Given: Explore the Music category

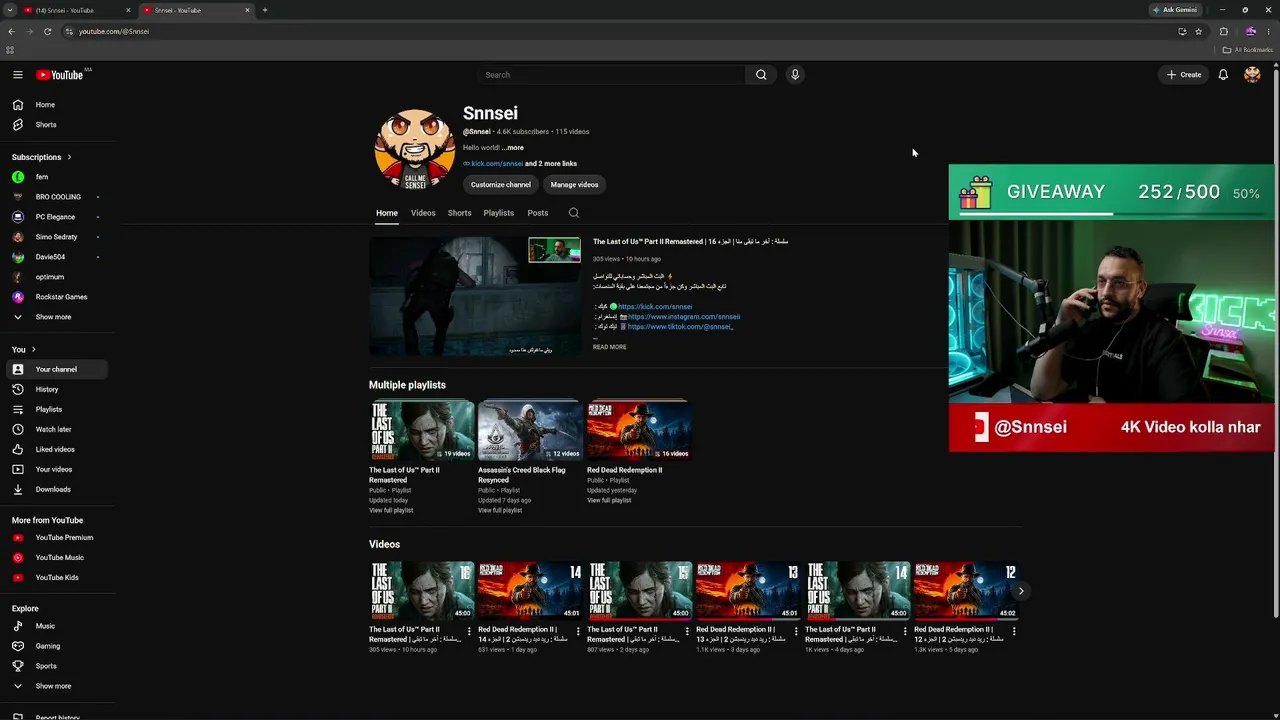Looking at the screenshot, I should [56, 626].
